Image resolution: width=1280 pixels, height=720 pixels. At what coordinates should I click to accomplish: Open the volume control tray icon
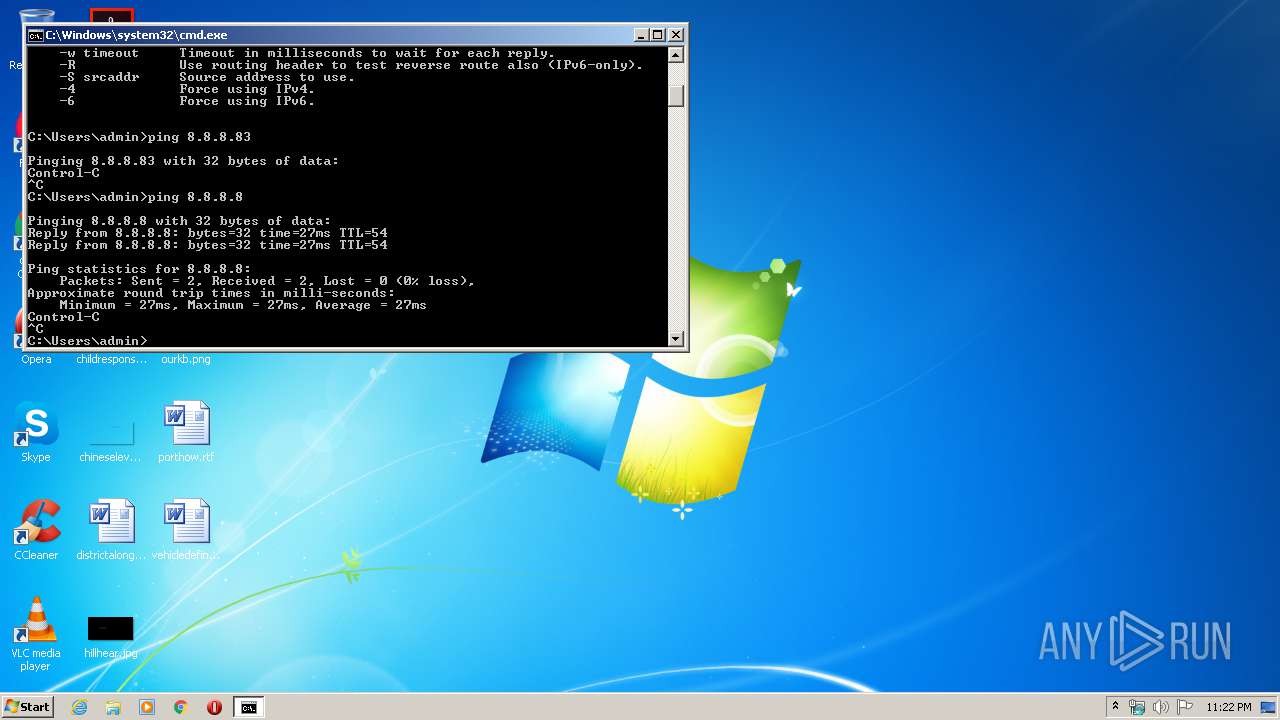(1161, 707)
